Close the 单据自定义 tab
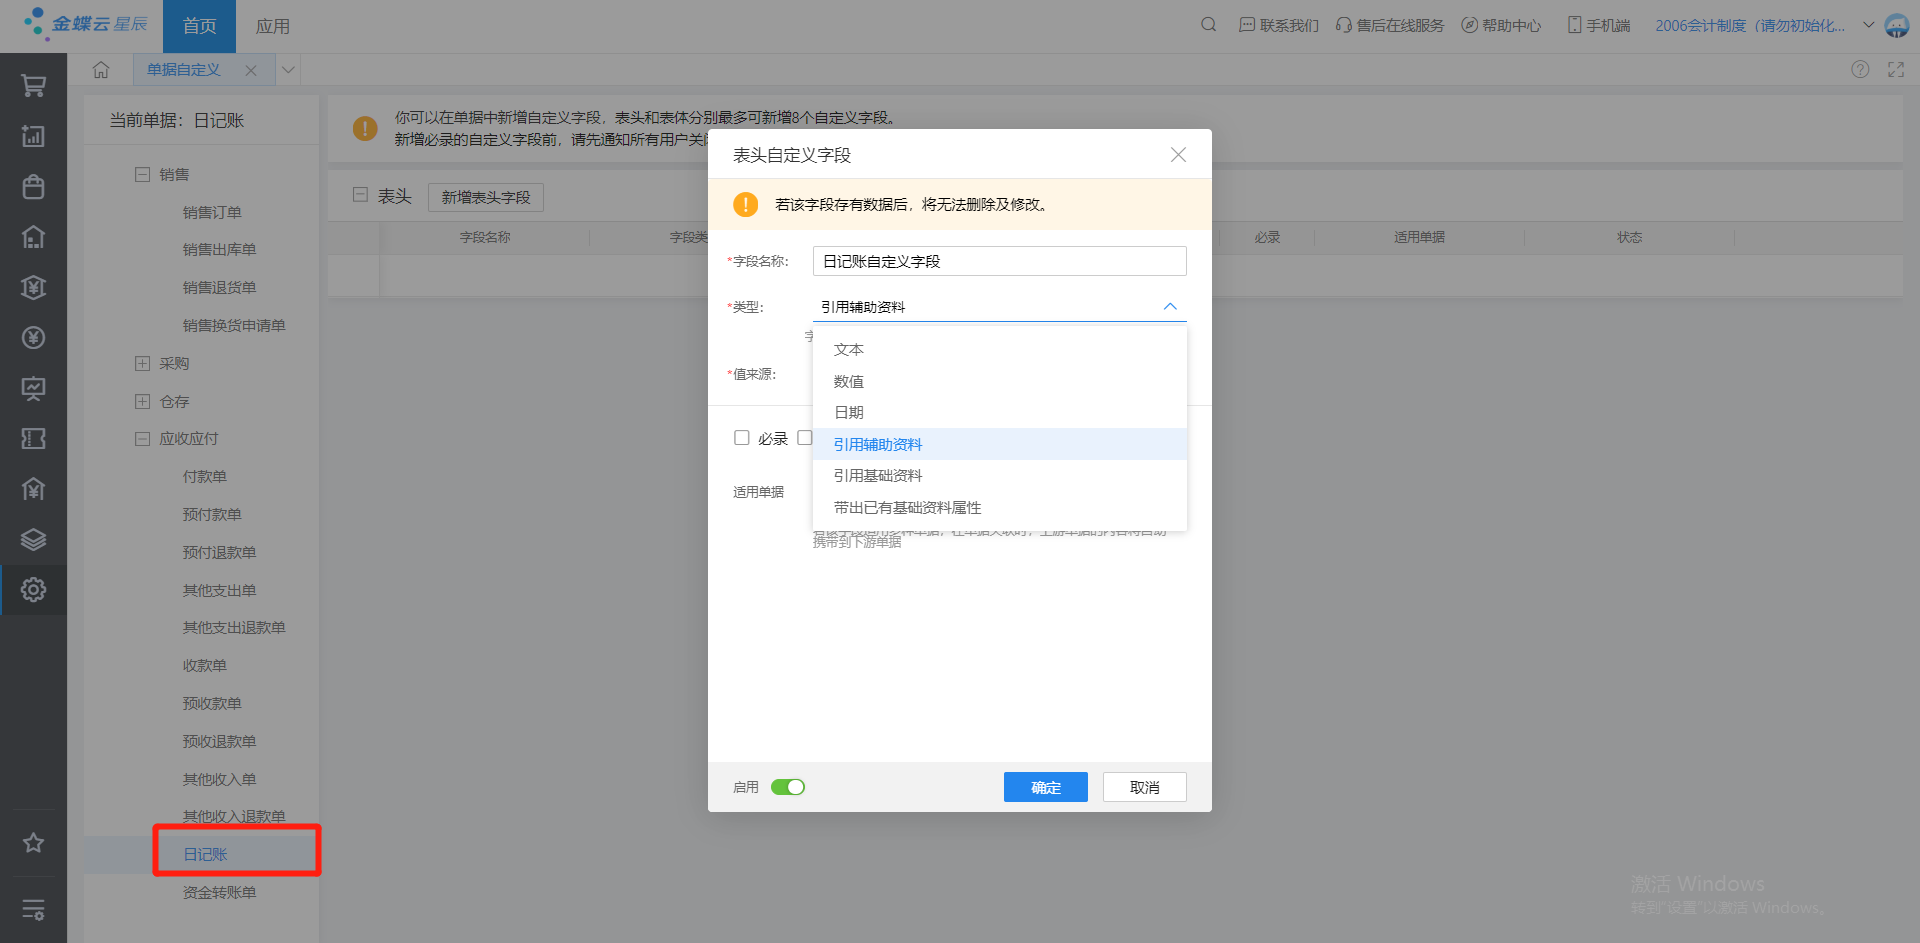 (x=251, y=70)
